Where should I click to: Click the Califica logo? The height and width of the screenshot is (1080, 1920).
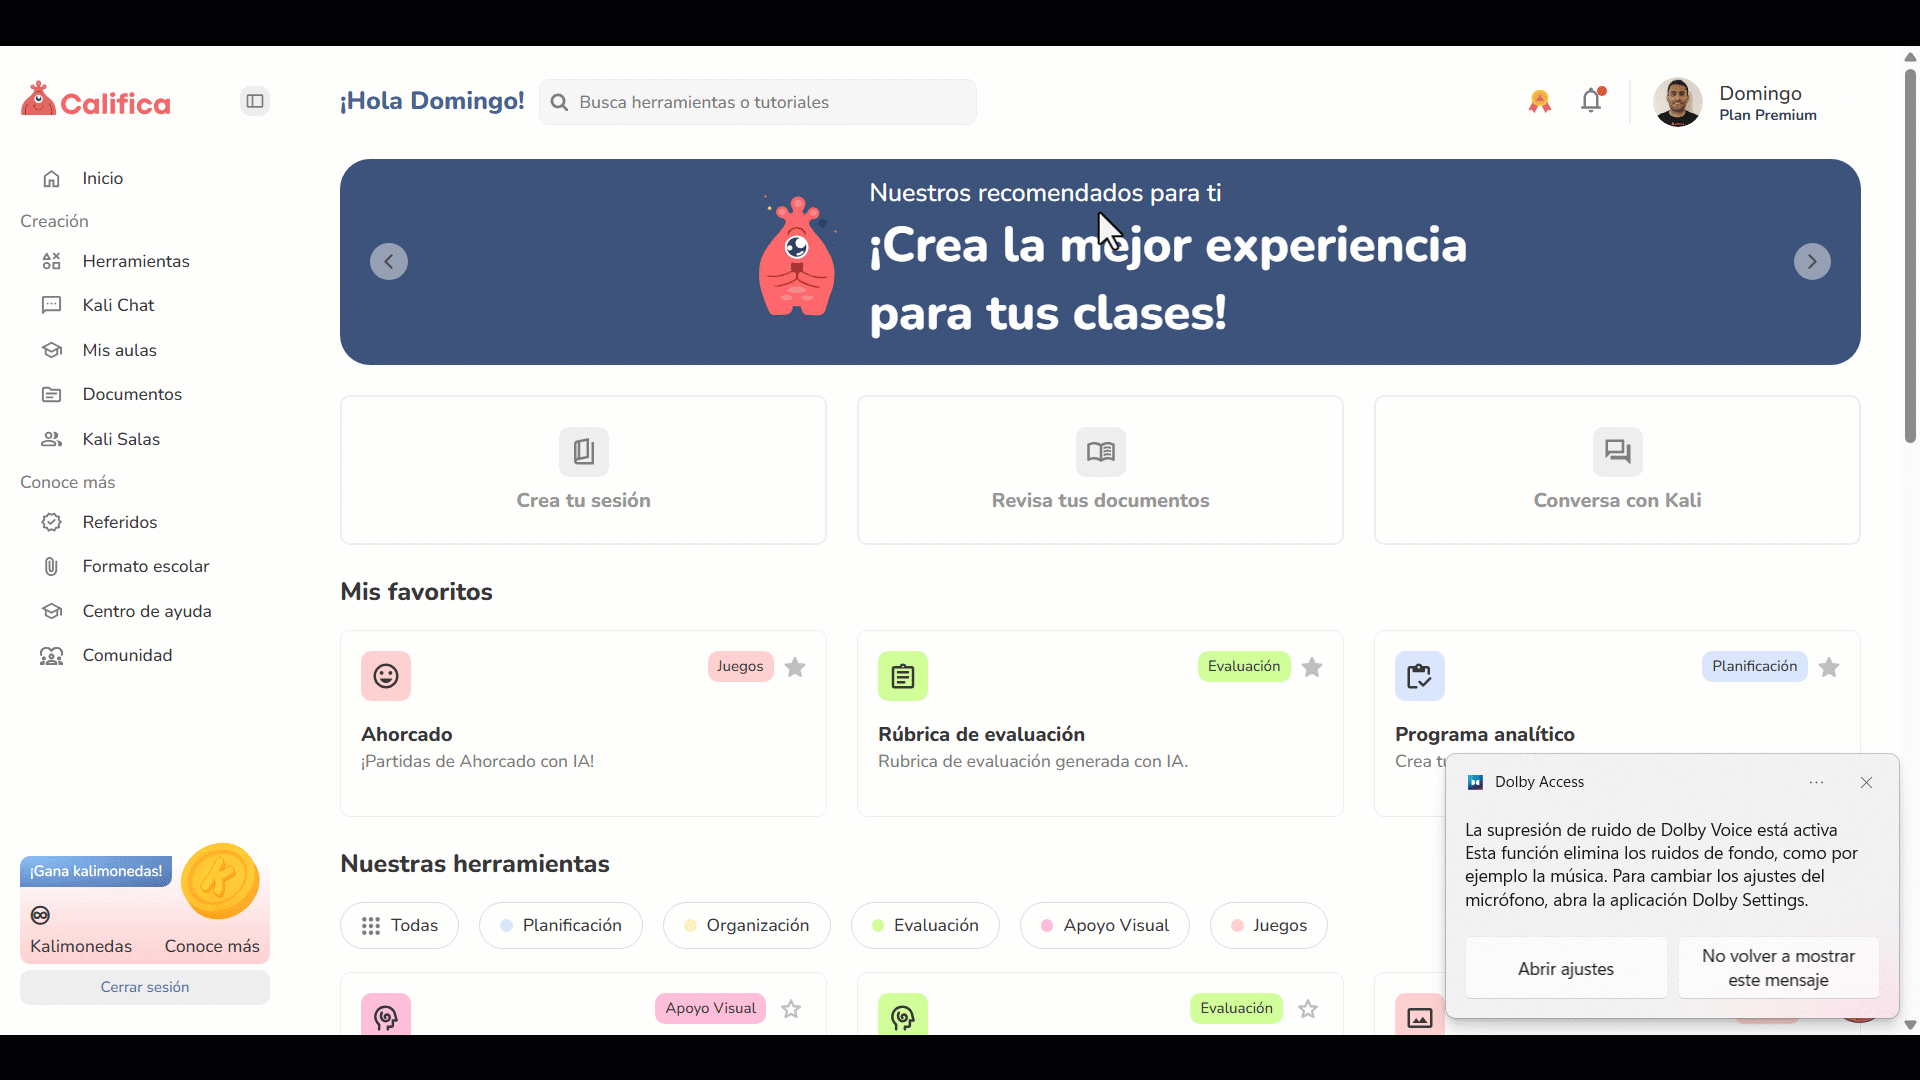point(96,101)
